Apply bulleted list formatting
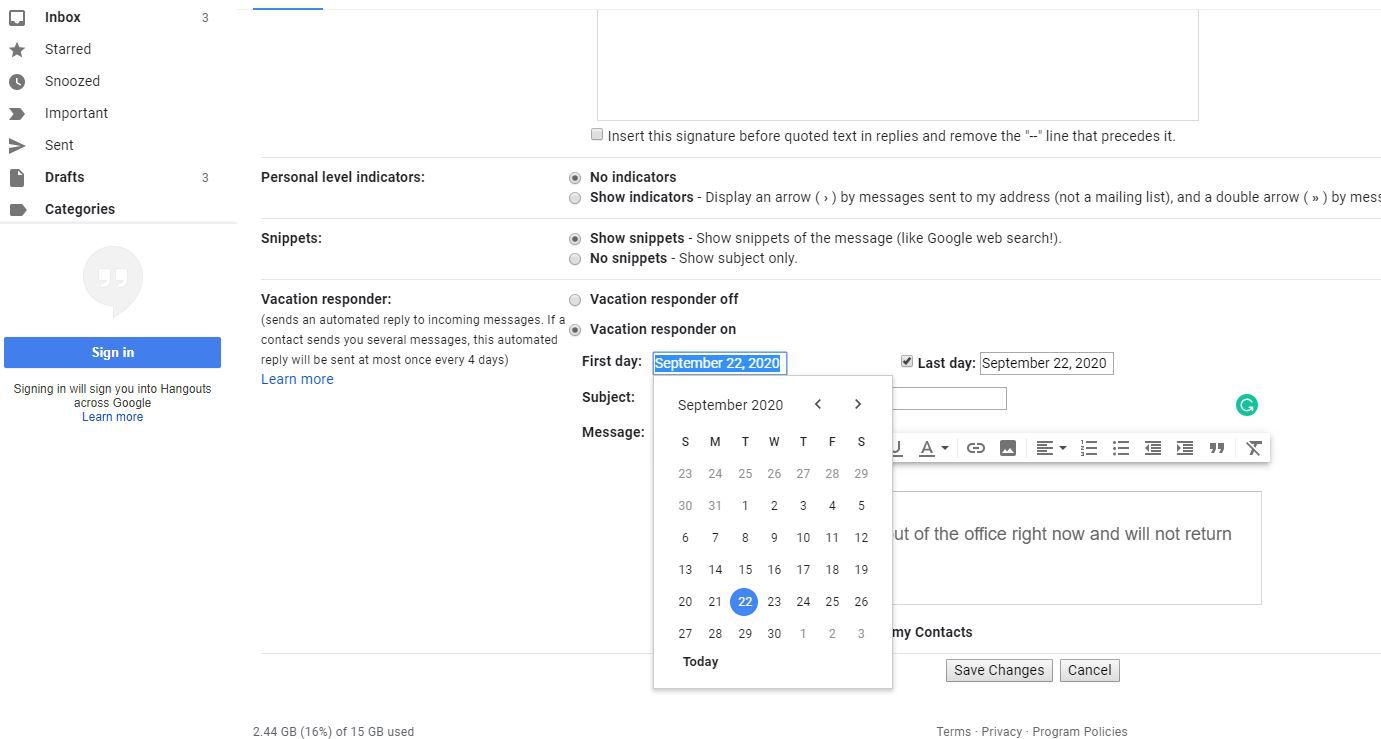The image size is (1381, 739). coord(1121,448)
